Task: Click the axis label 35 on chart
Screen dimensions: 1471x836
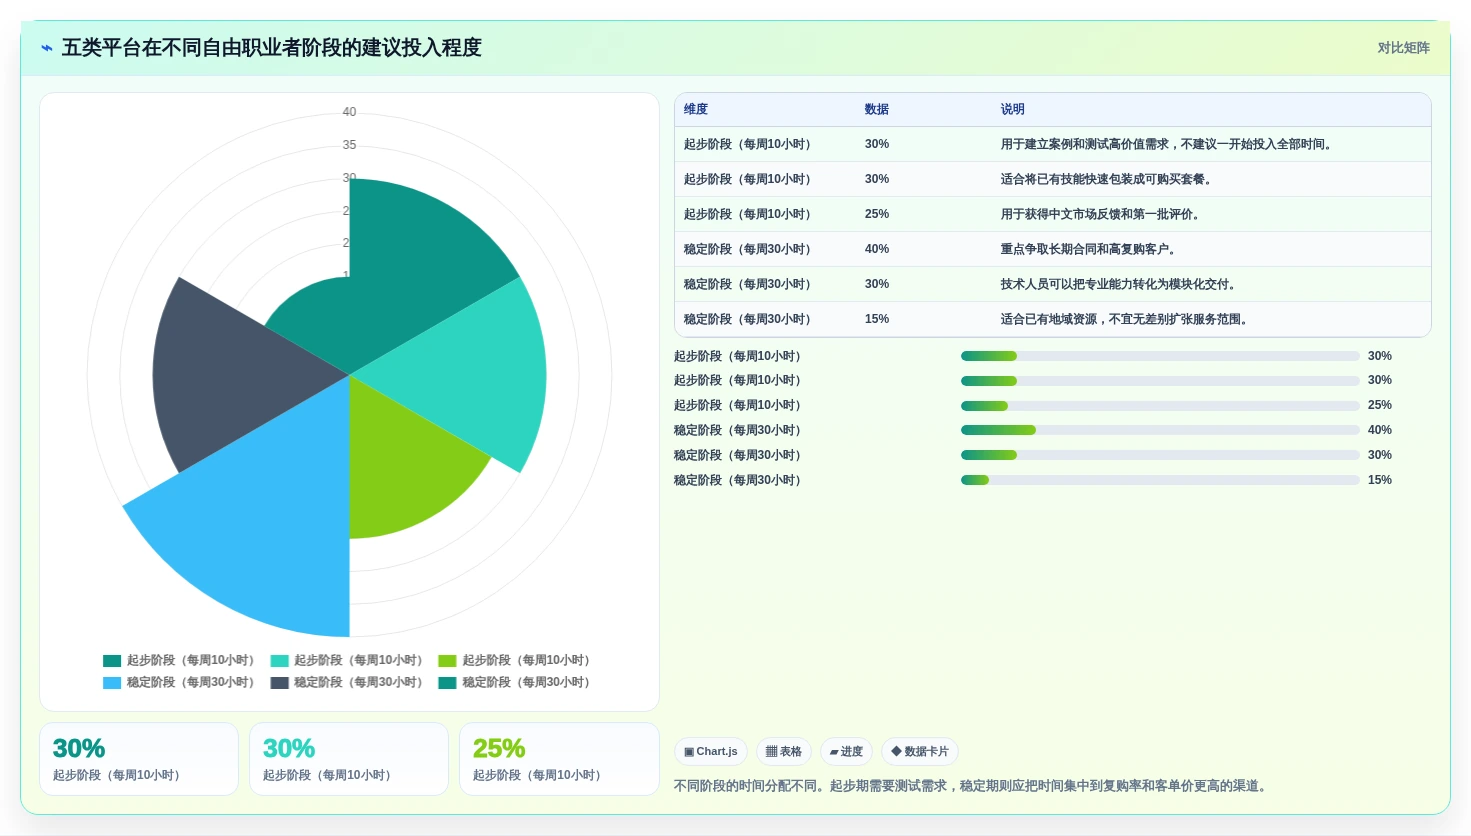Action: (x=349, y=145)
